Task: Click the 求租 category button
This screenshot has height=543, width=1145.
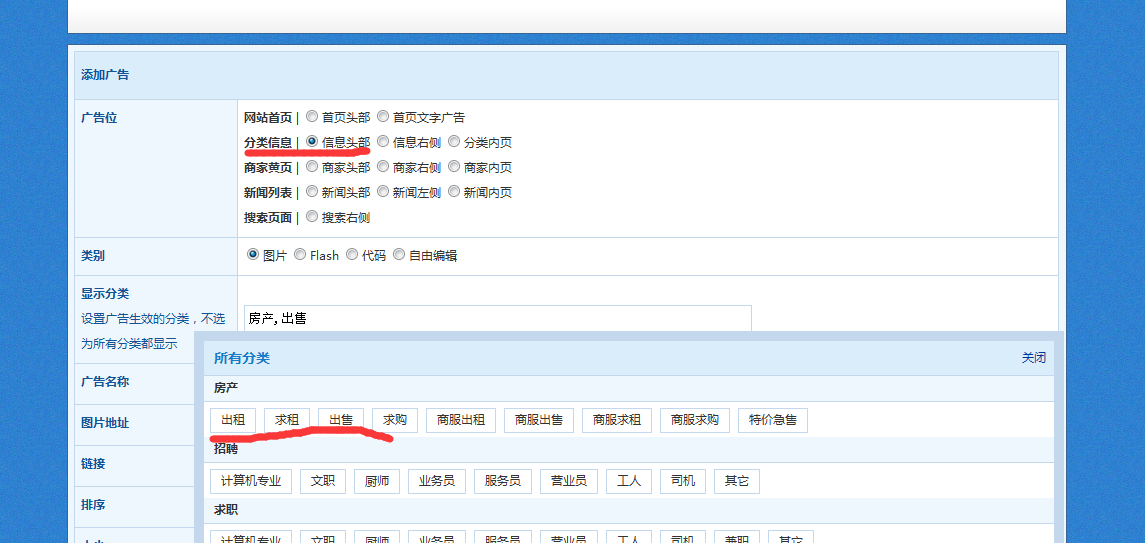Action: pos(287,420)
